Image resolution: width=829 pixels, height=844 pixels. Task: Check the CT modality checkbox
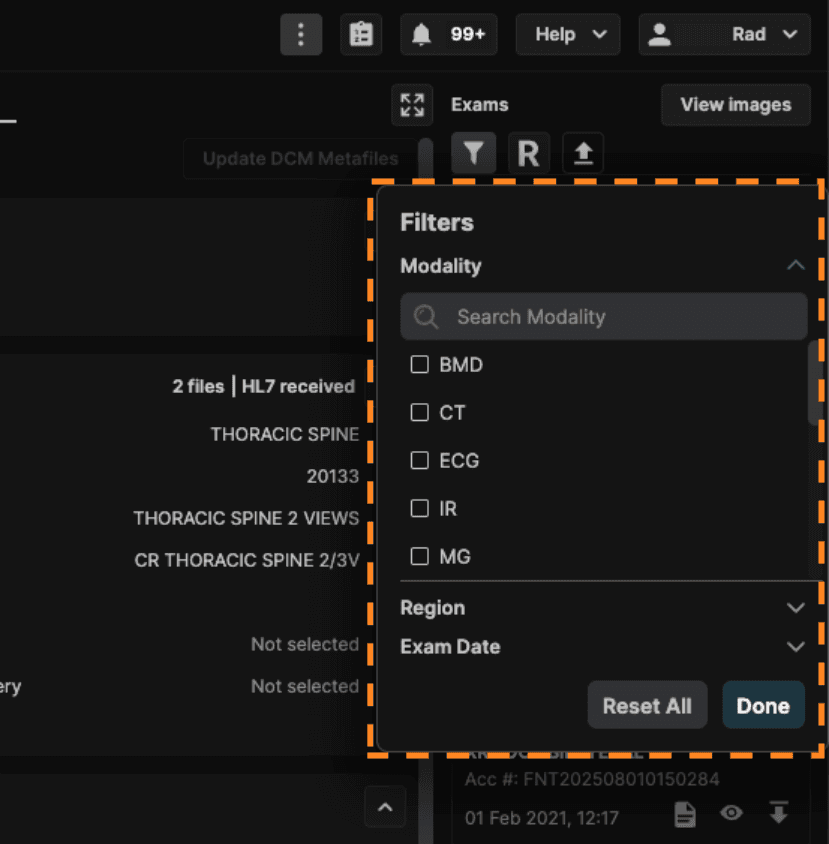pyautogui.click(x=419, y=412)
